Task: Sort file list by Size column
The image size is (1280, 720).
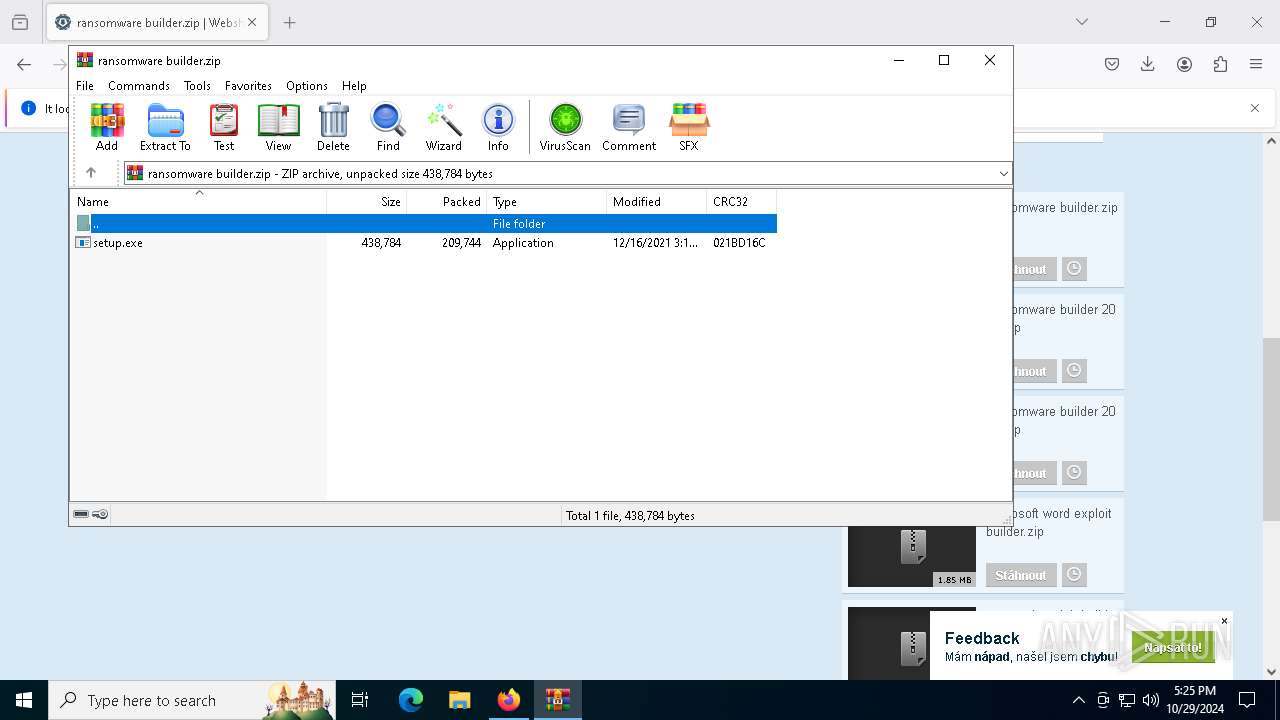Action: pyautogui.click(x=367, y=201)
